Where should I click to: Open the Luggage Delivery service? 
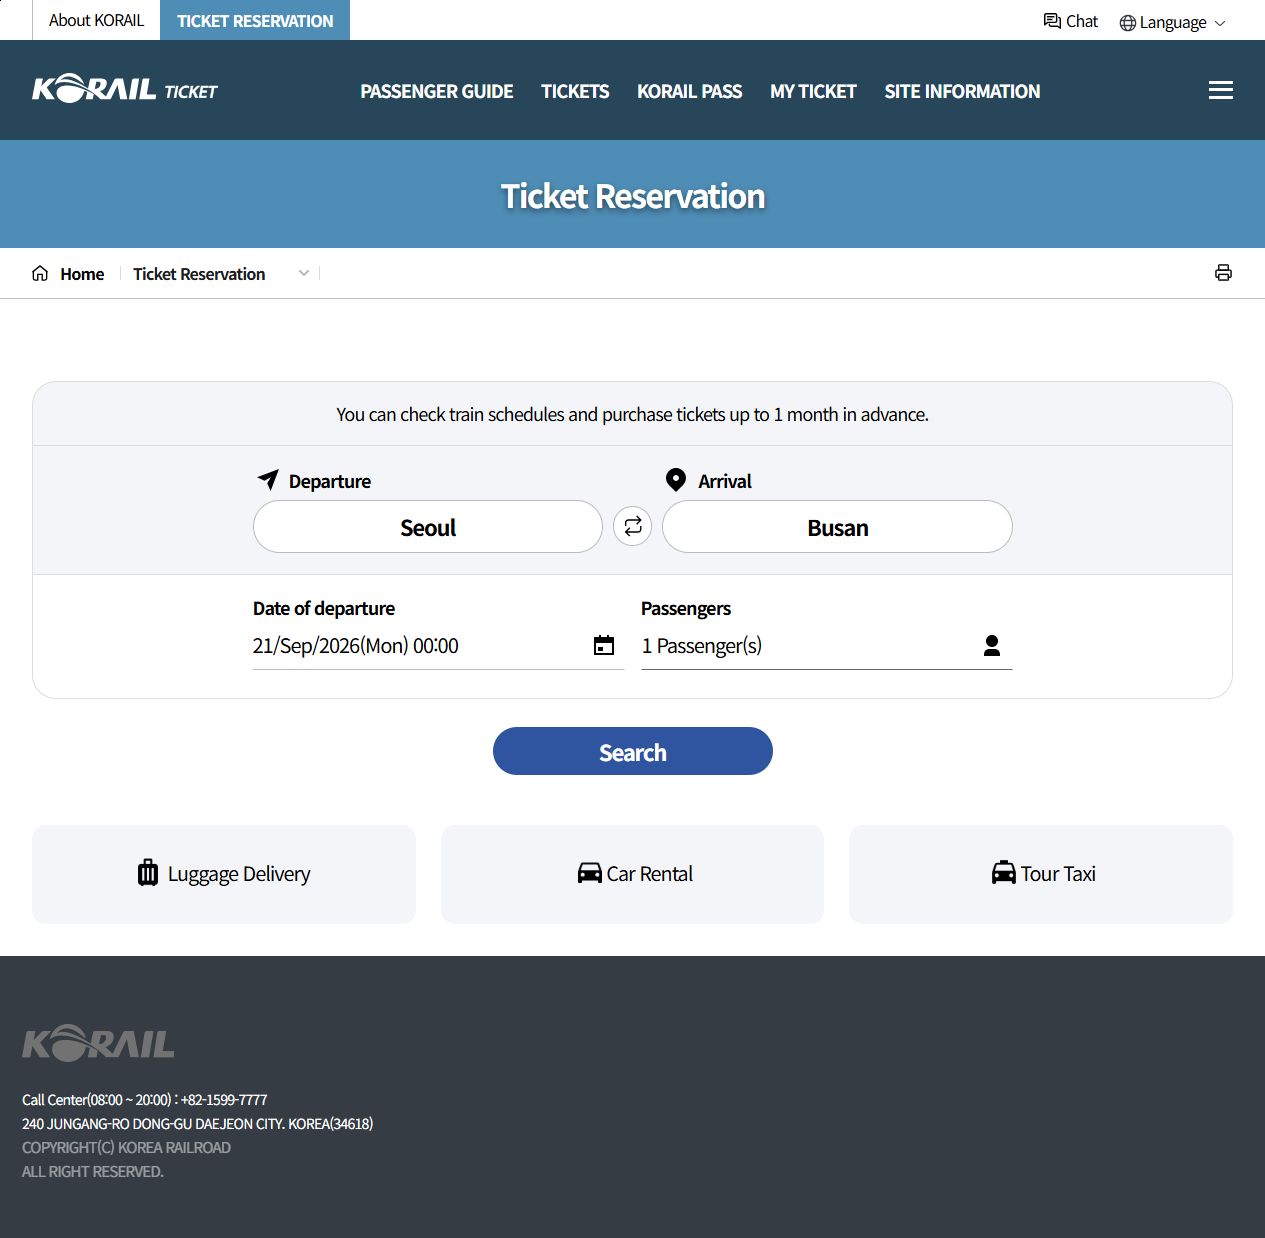pos(224,874)
